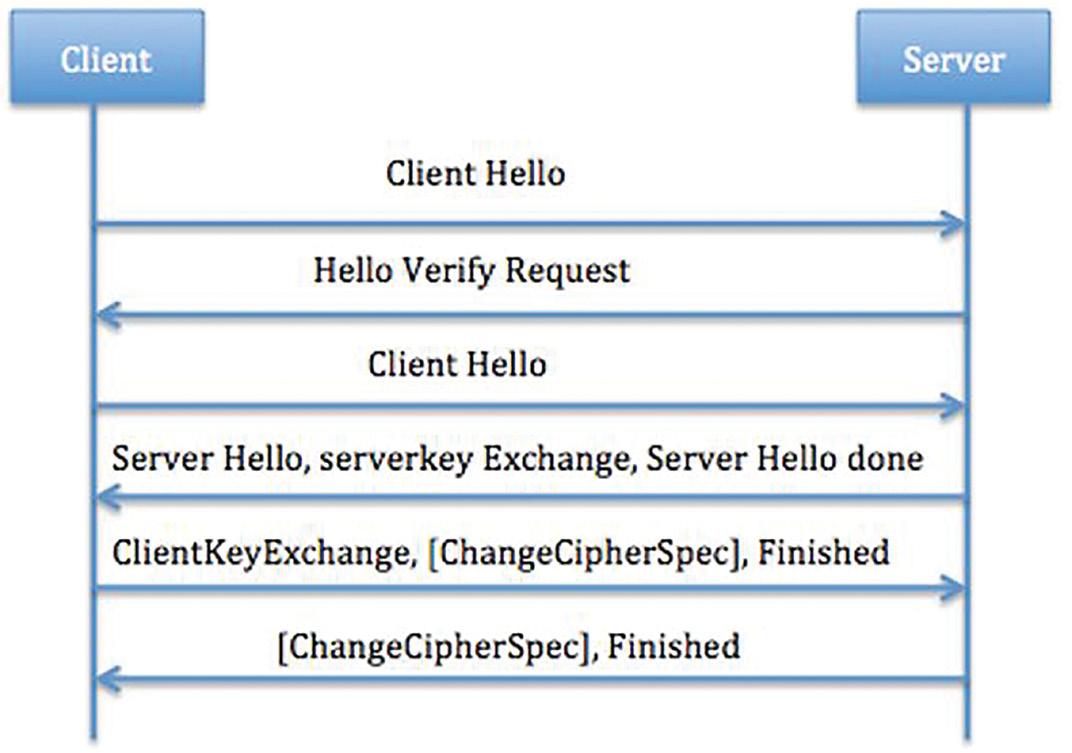
Task: Click the Client vertical lifeline below the last arrow
Action: [x=94, y=717]
